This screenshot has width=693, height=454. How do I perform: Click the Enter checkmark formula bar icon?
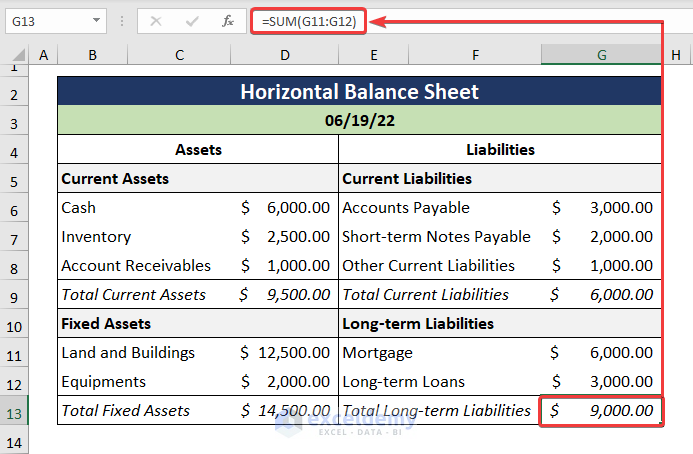[x=192, y=21]
